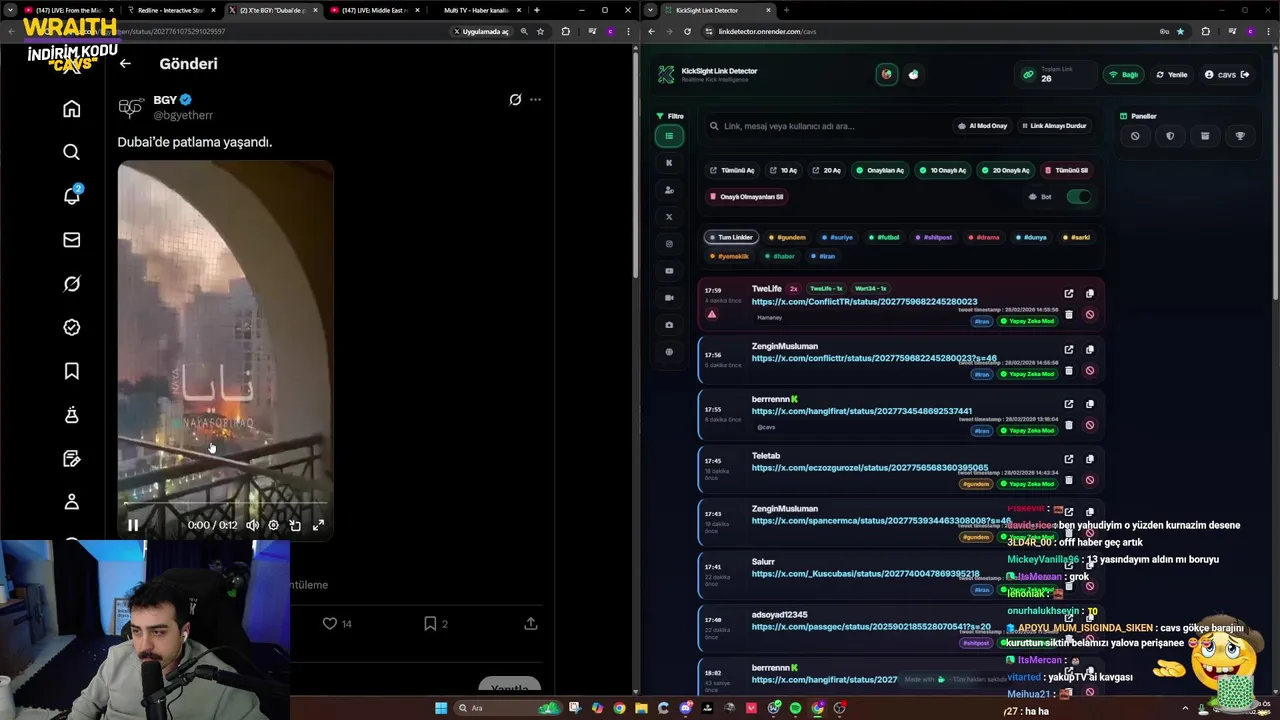The image size is (1280, 720).
Task: Filter by #futbol tag
Action: tap(884, 237)
